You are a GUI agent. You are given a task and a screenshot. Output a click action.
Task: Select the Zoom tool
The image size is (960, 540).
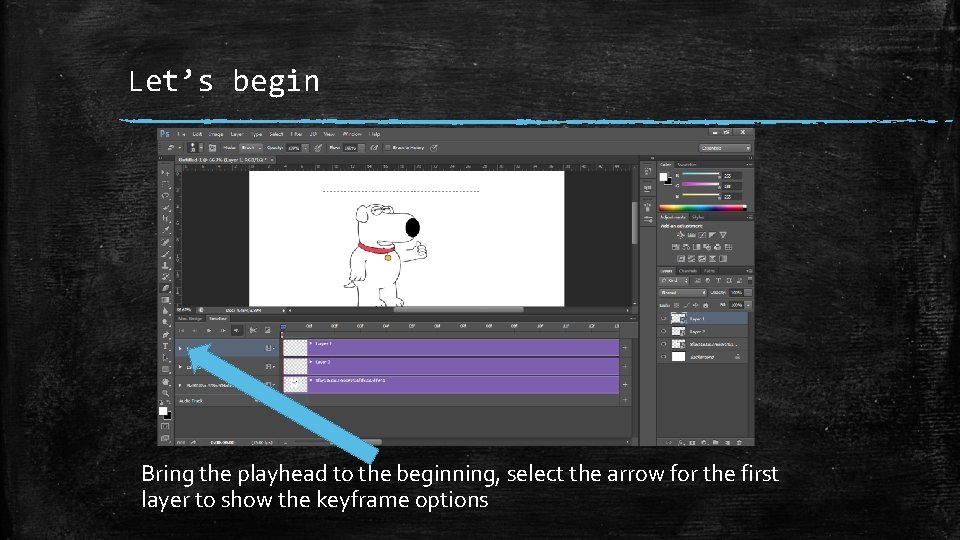[x=165, y=393]
